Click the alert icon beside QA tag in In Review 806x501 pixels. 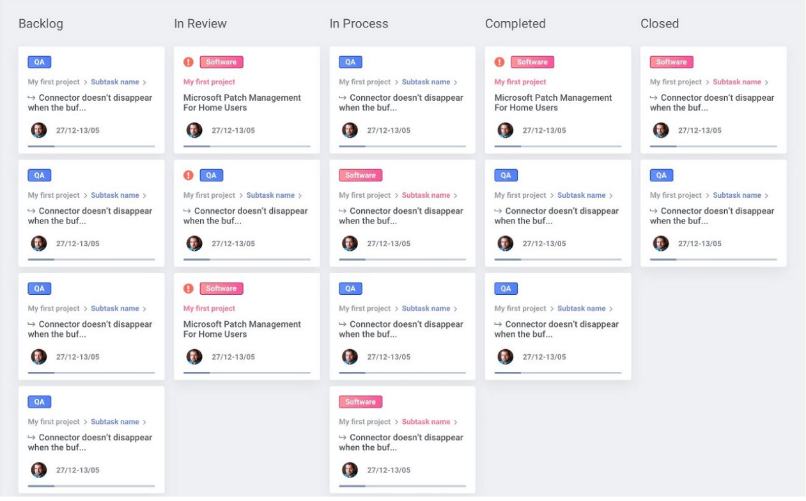click(189, 175)
